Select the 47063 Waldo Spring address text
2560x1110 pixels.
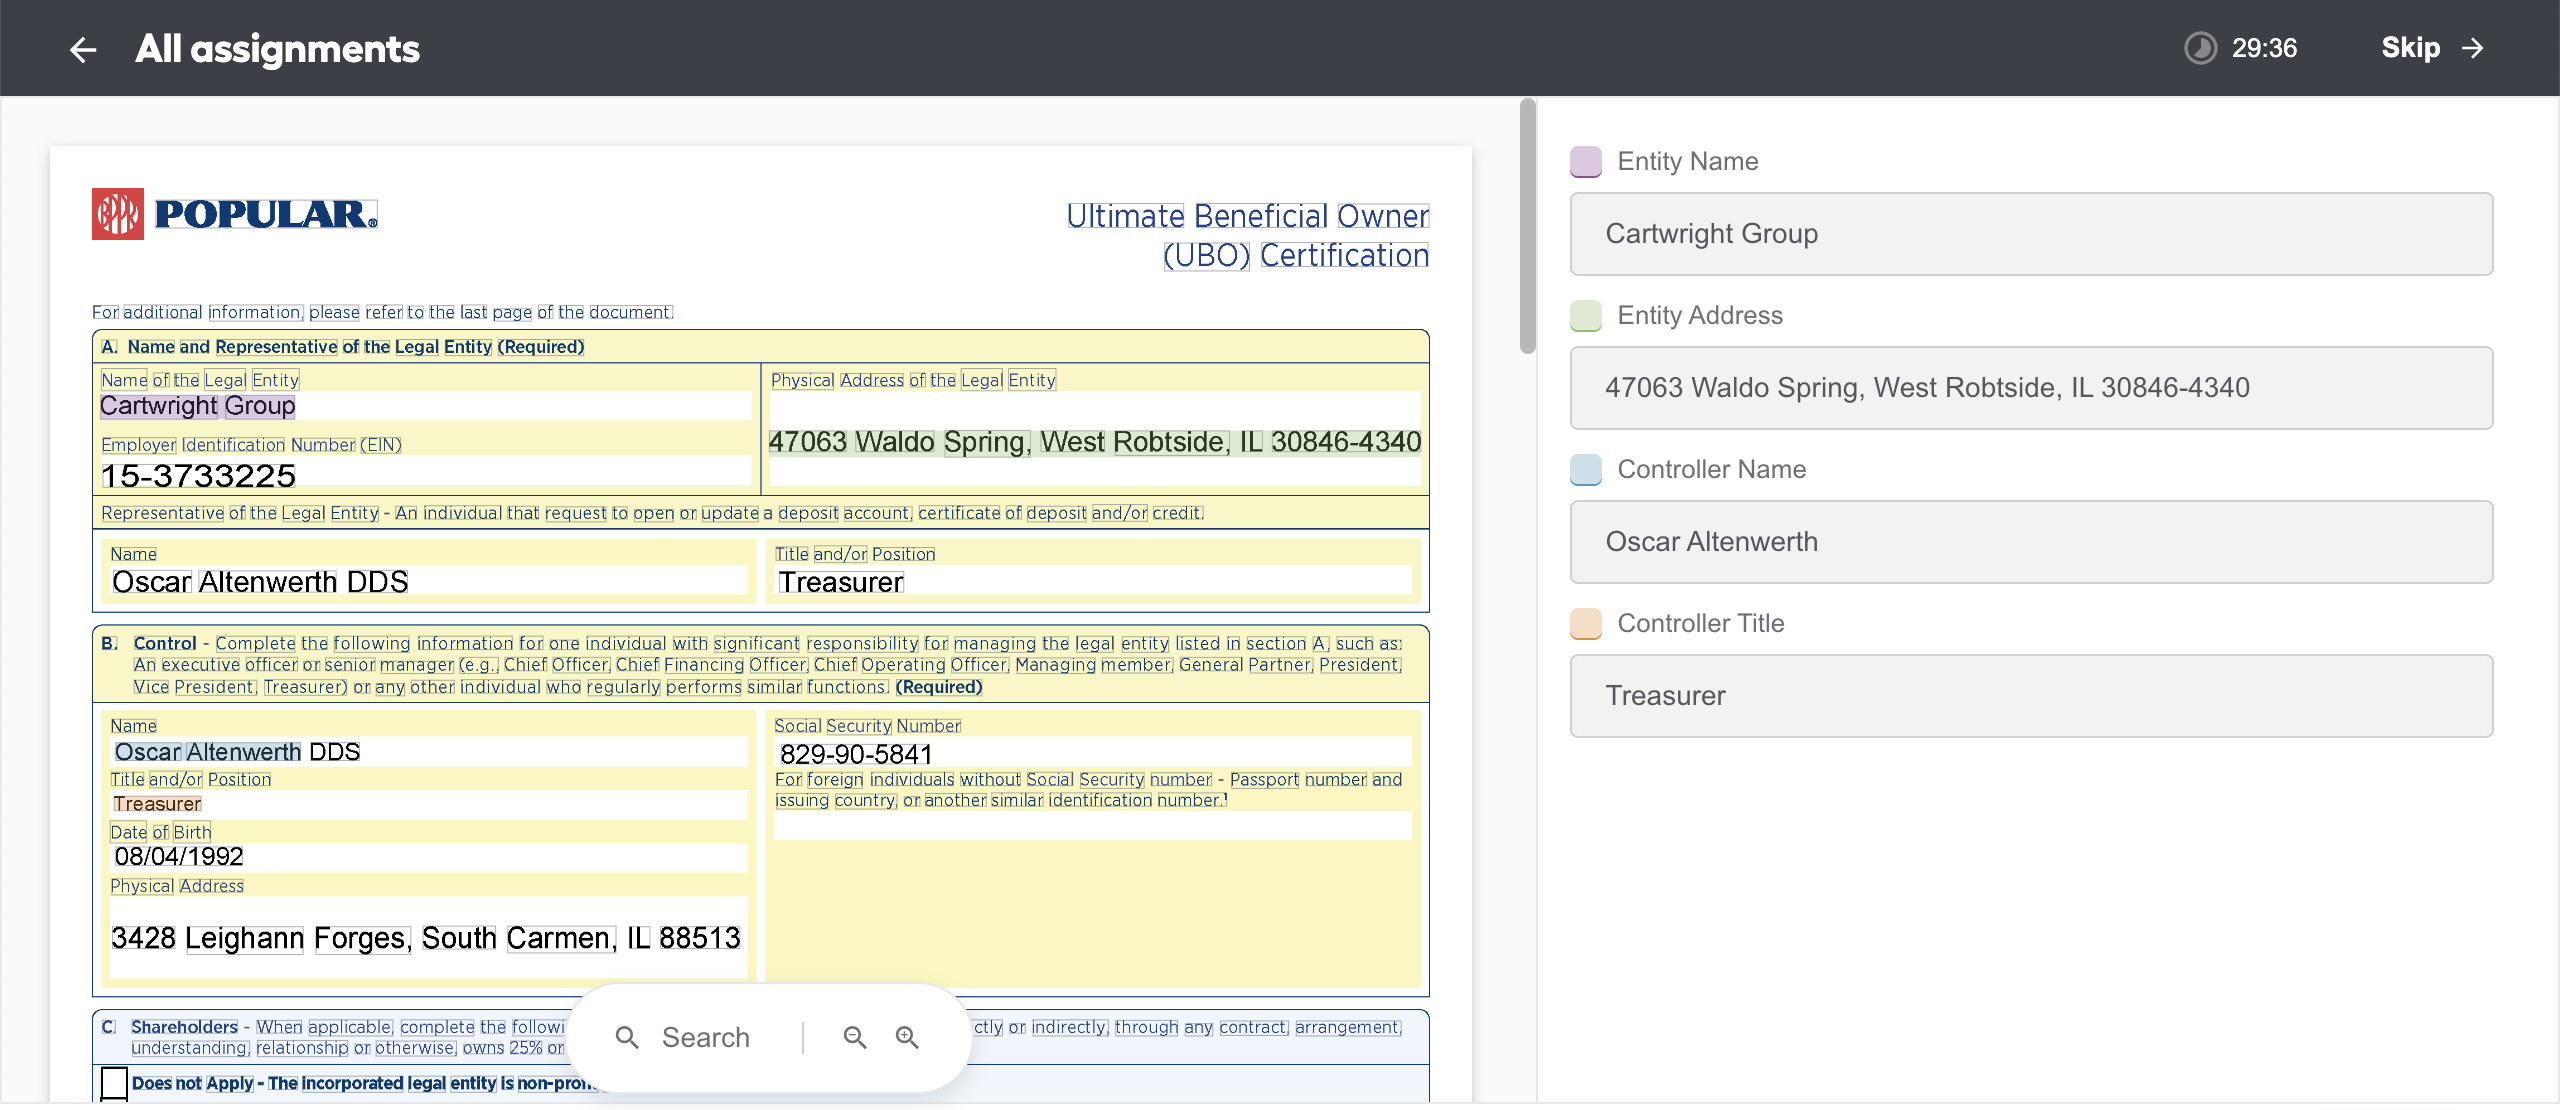coord(1094,442)
